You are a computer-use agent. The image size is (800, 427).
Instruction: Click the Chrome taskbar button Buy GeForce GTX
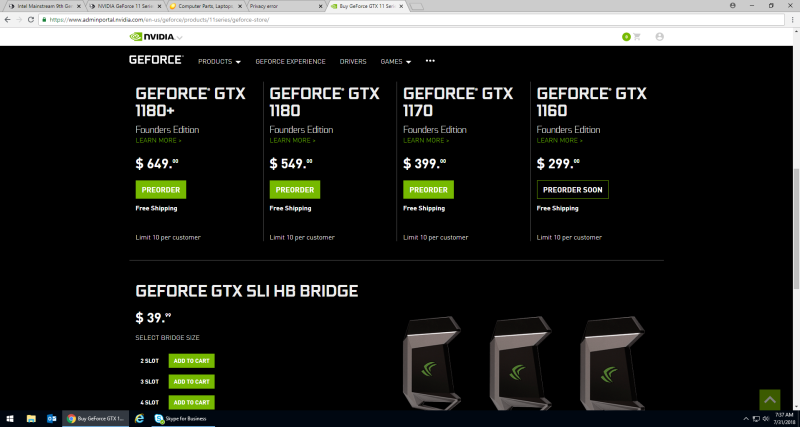click(x=95, y=418)
